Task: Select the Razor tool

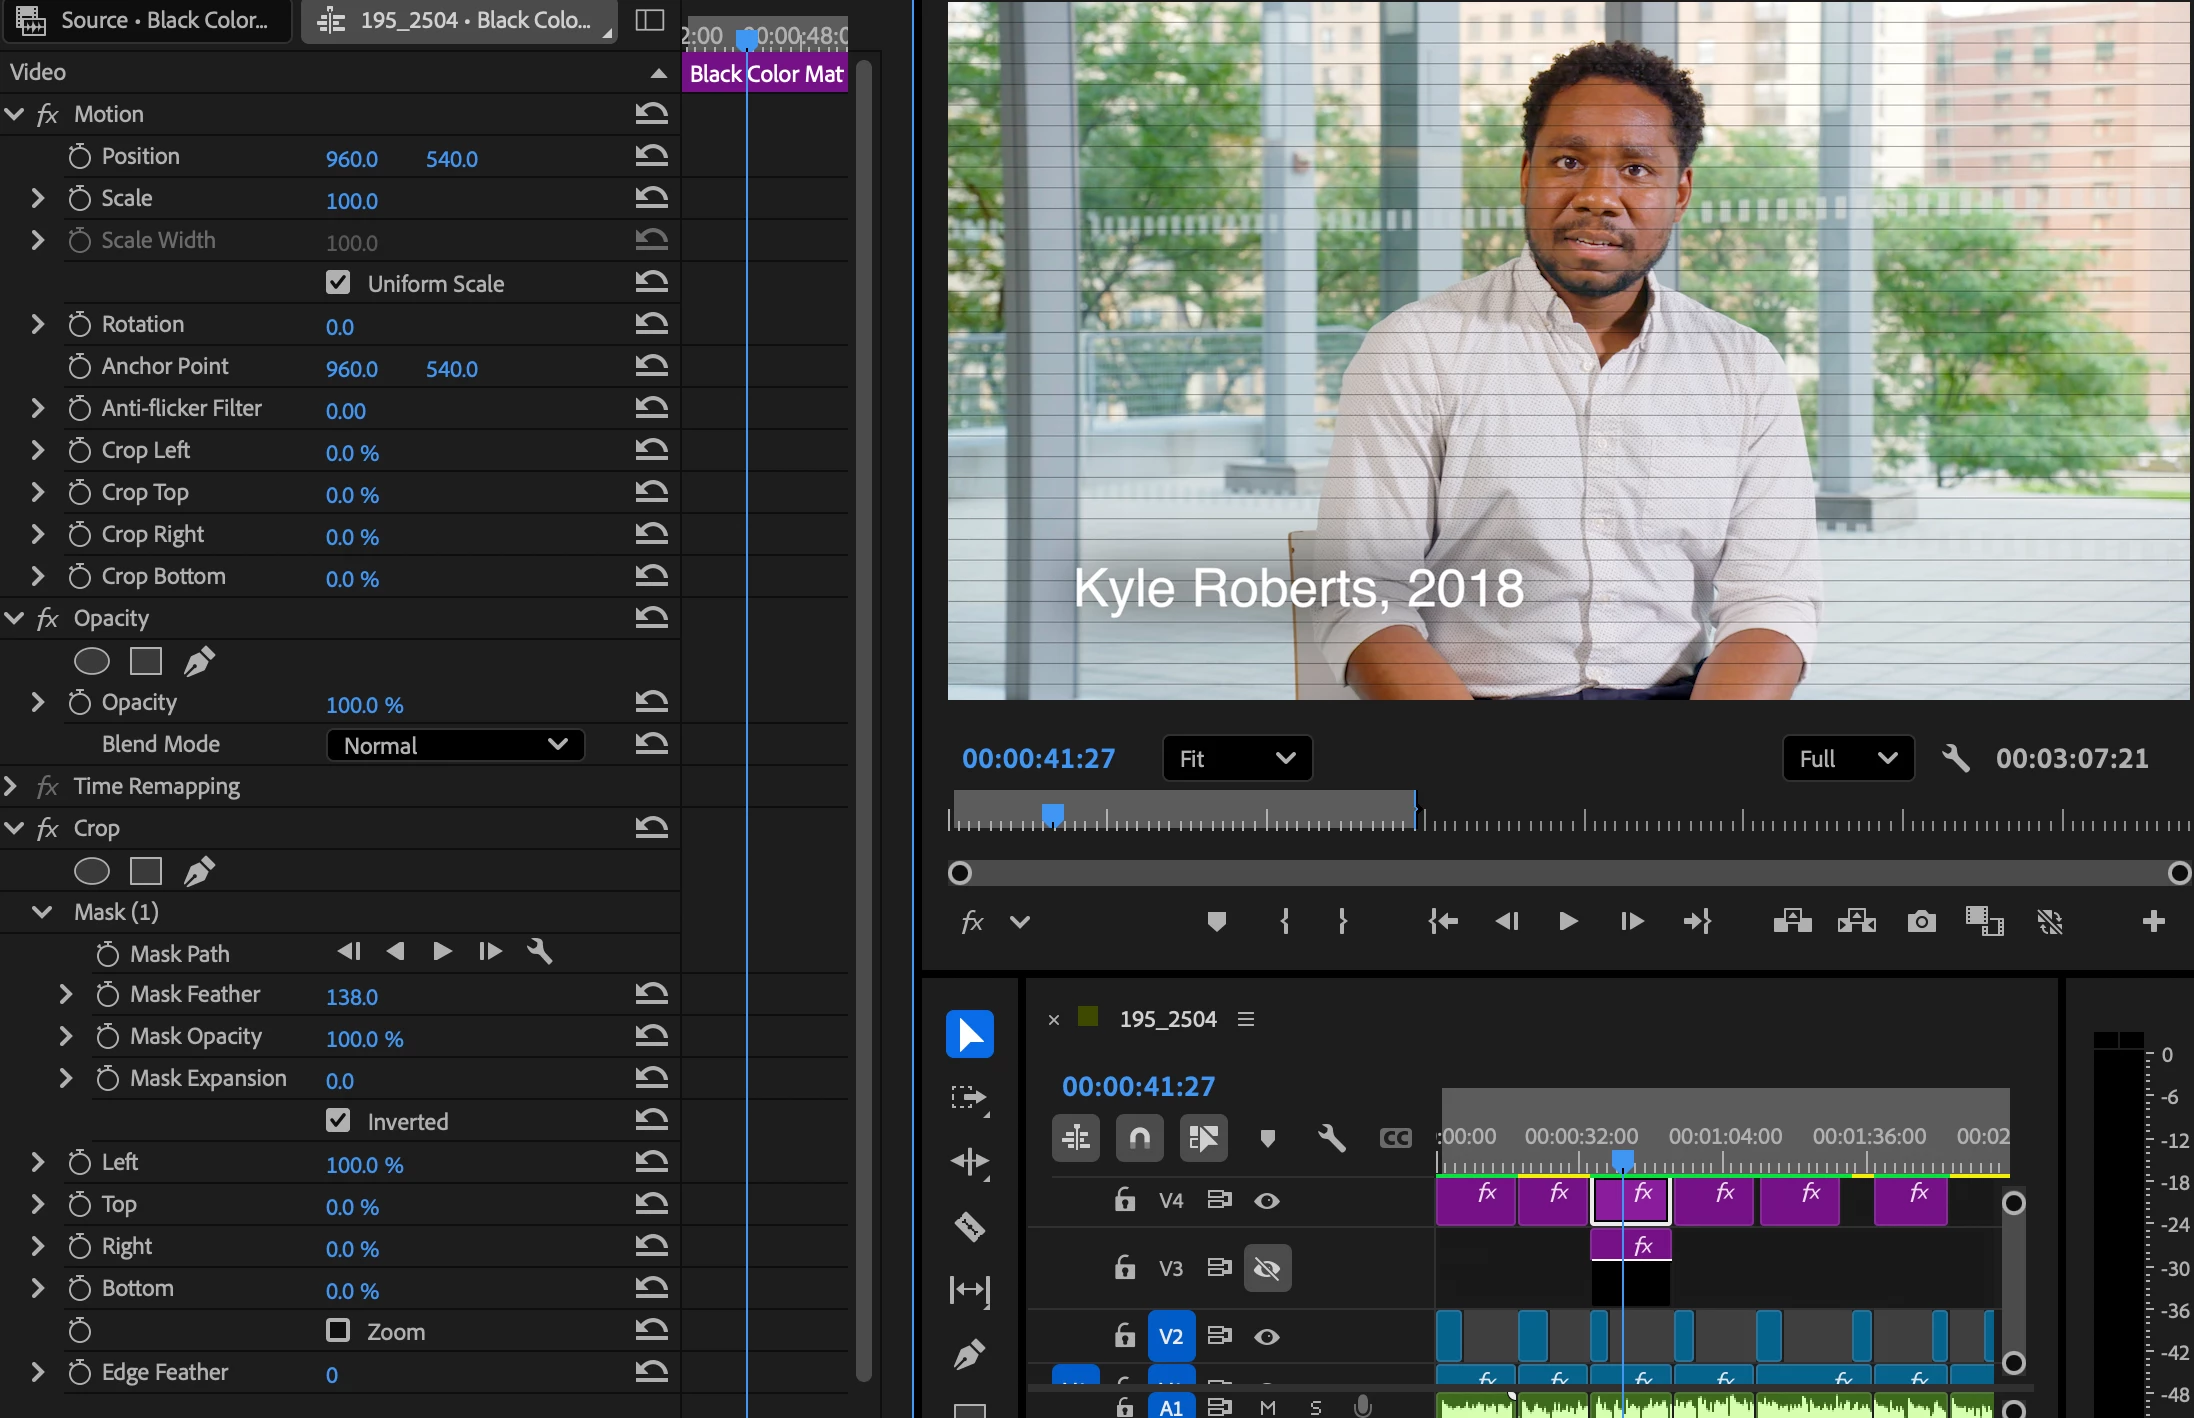Action: (969, 1226)
